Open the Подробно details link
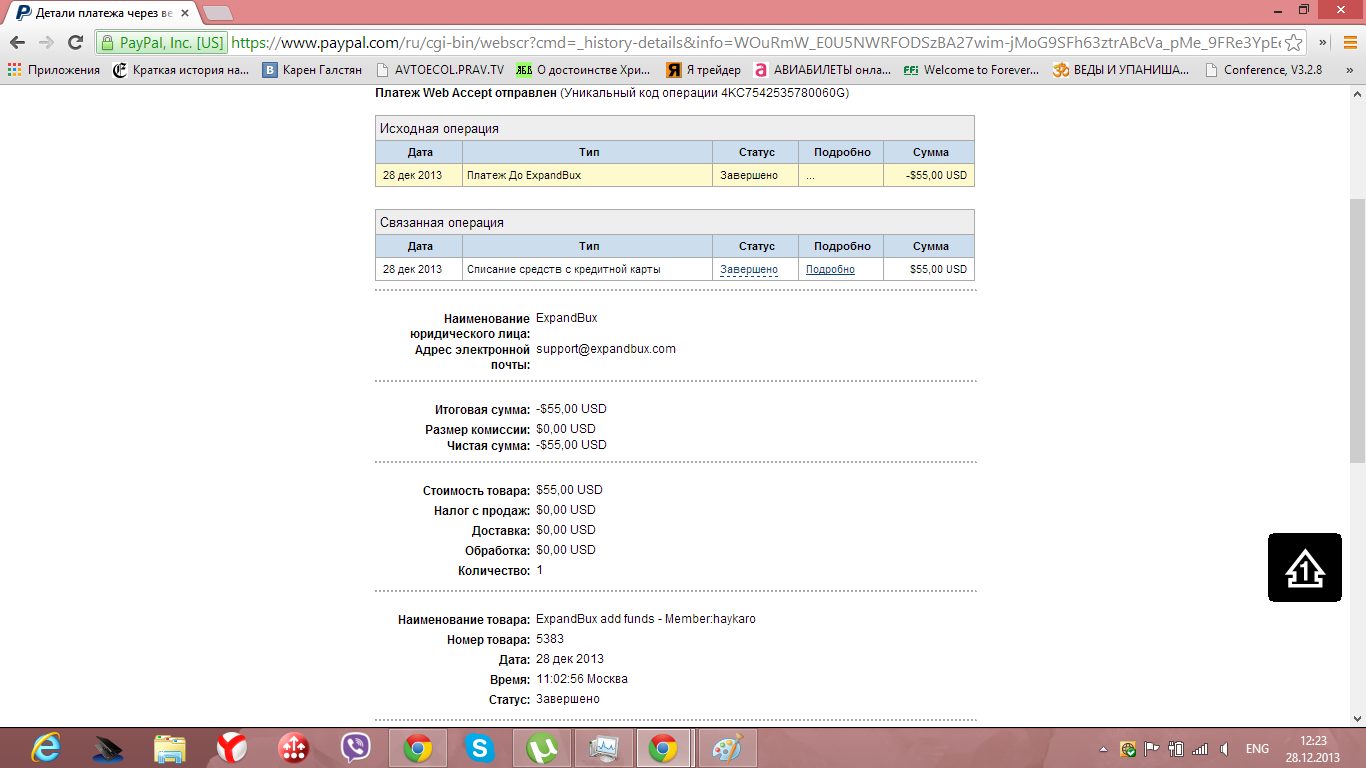 830,270
